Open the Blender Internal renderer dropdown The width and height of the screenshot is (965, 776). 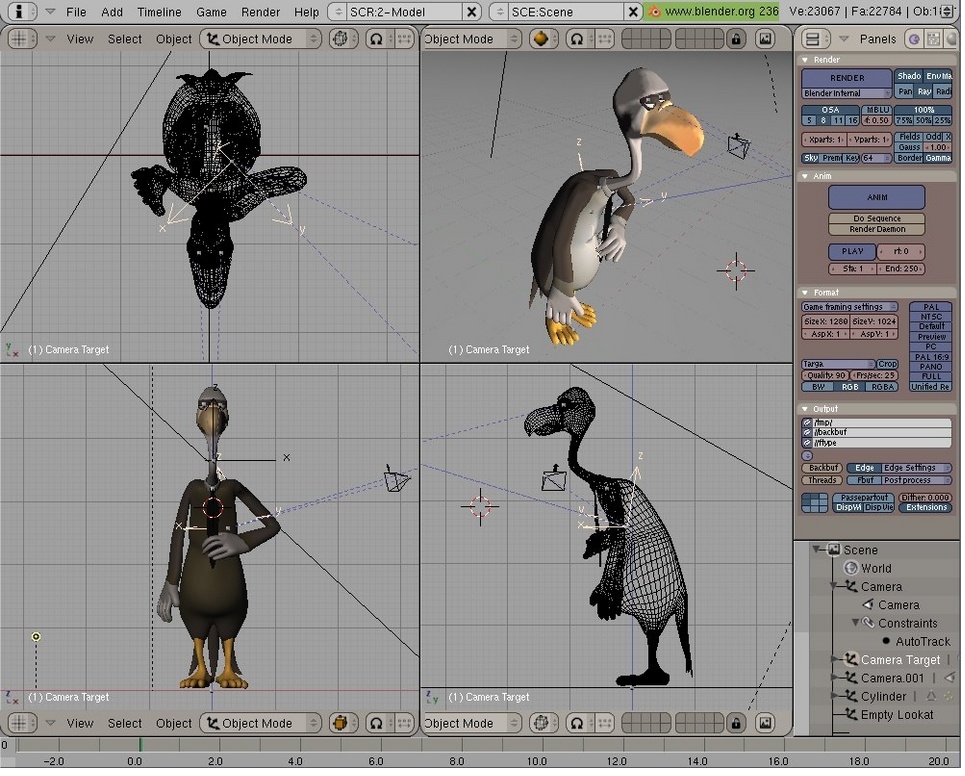[846, 93]
